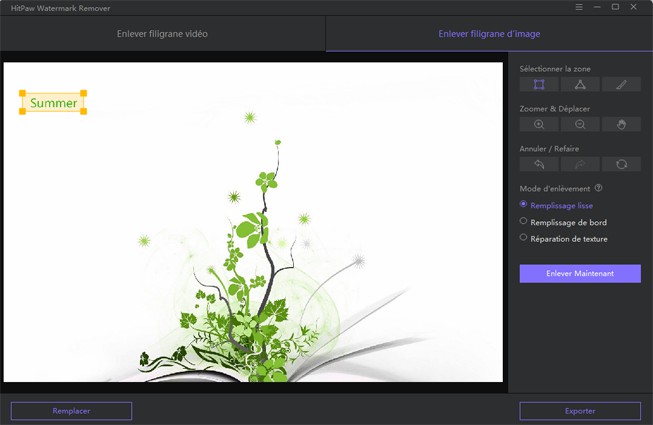Screen dimensions: 653x425
Task: Click the zoom in magnifier icon
Action: (x=539, y=124)
